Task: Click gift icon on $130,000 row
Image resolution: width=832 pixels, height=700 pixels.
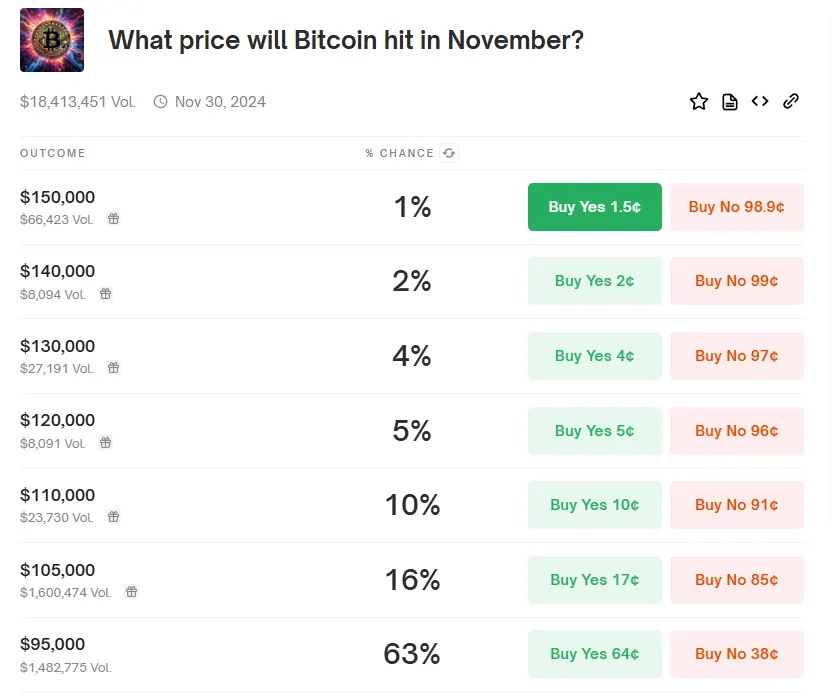Action: click(114, 368)
